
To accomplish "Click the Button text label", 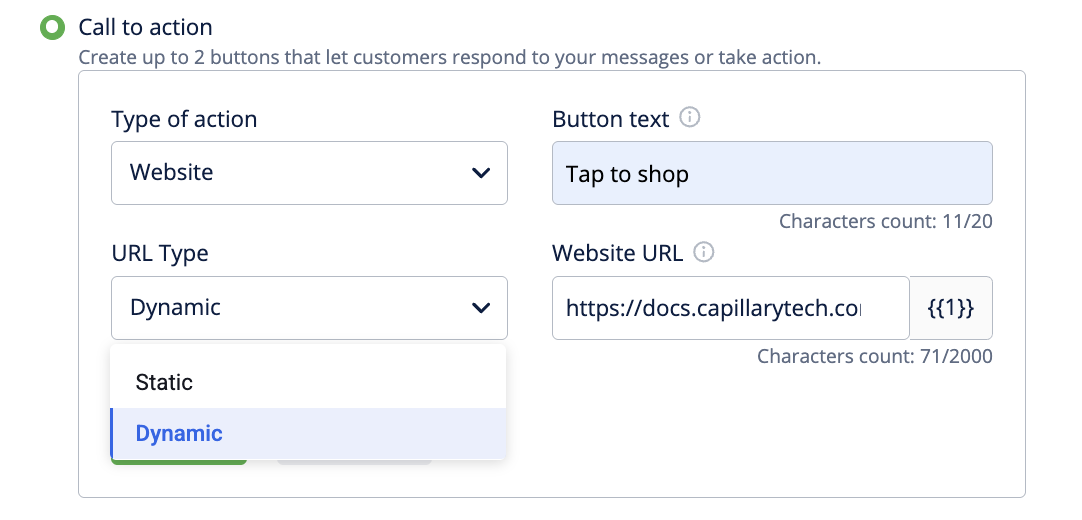I will pos(611,119).
